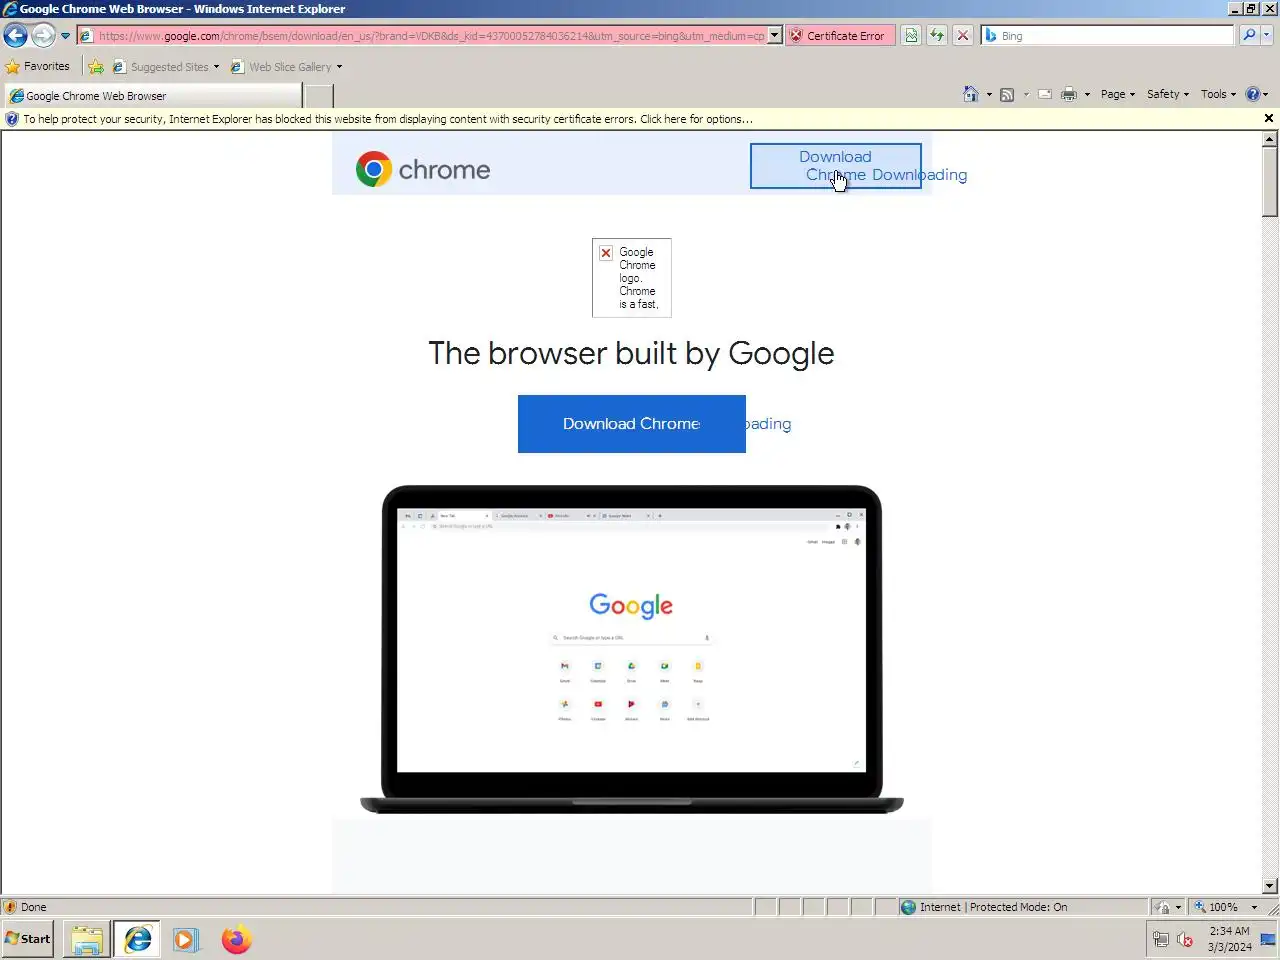Go back with the Back arrow button
Image resolution: width=1280 pixels, height=960 pixels.
15,36
